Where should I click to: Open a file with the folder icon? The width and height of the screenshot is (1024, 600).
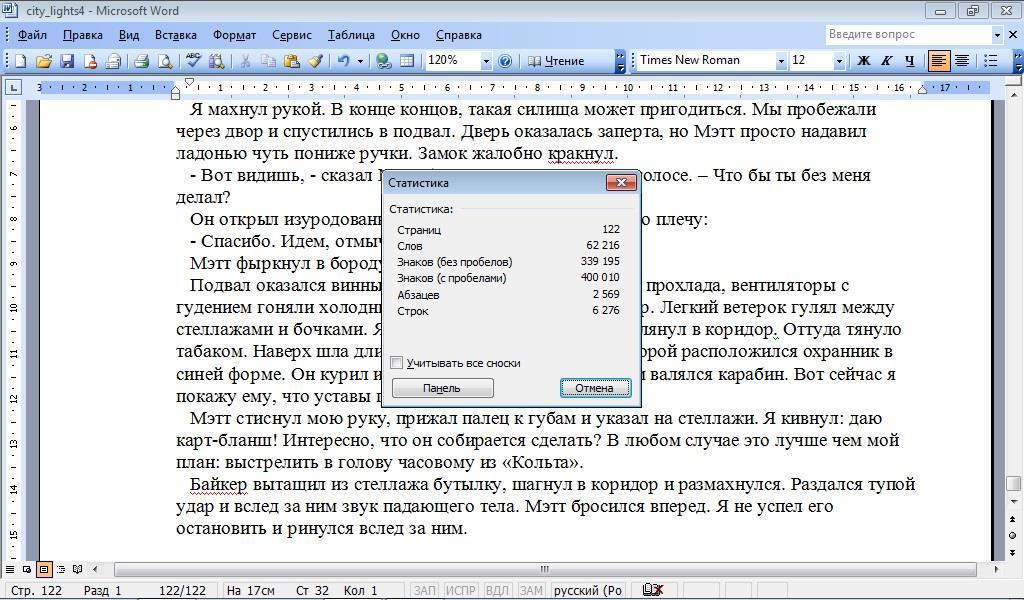(44, 61)
